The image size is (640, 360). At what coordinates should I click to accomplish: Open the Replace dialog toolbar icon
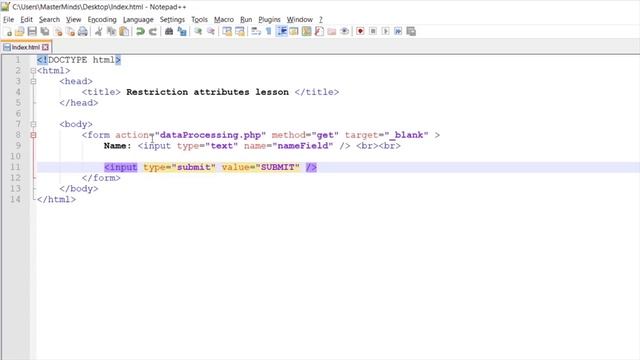pos(182,31)
